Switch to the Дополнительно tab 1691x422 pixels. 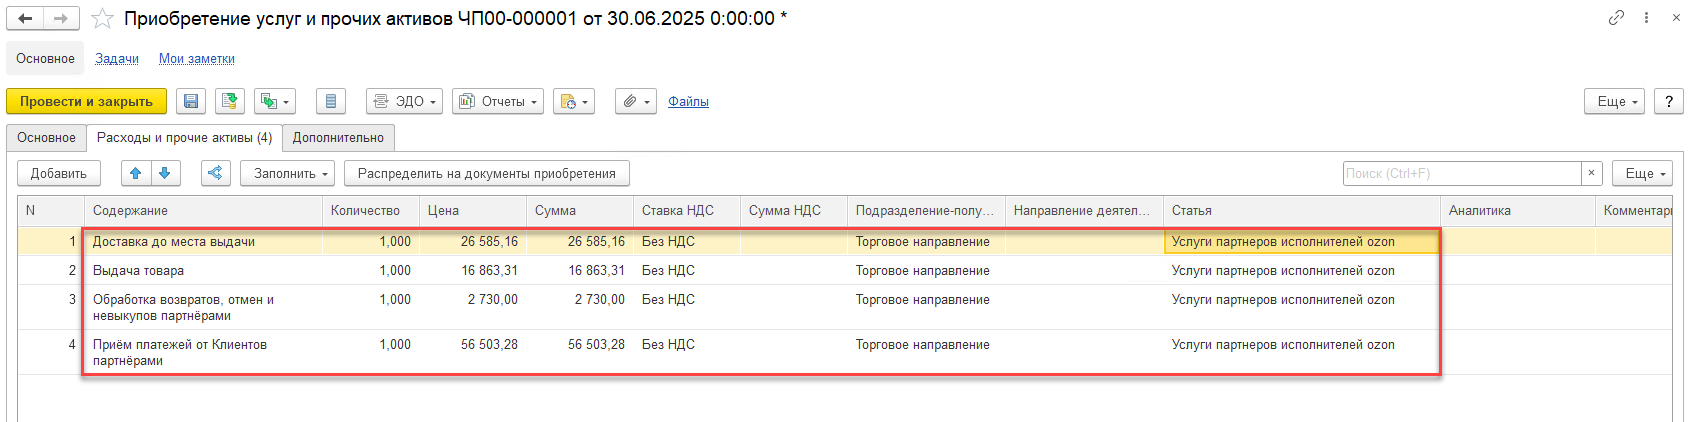click(x=338, y=137)
